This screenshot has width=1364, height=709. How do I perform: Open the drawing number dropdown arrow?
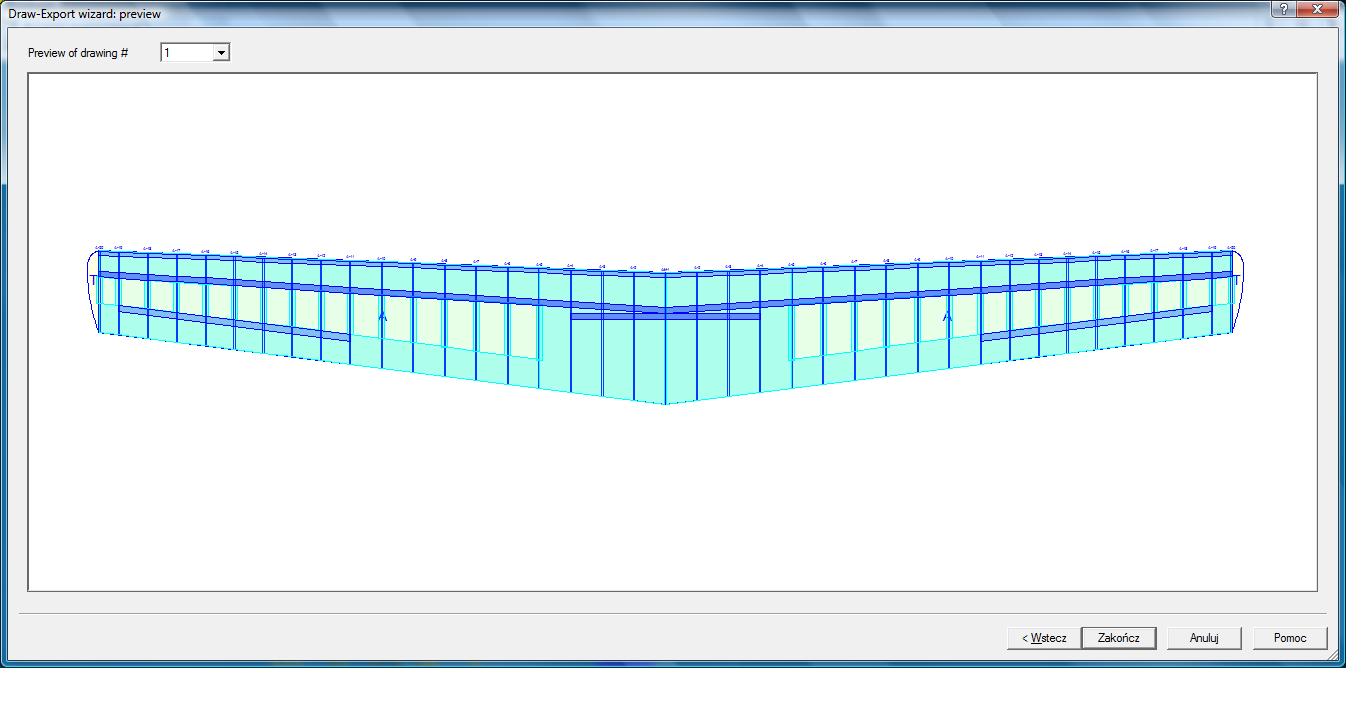point(221,53)
